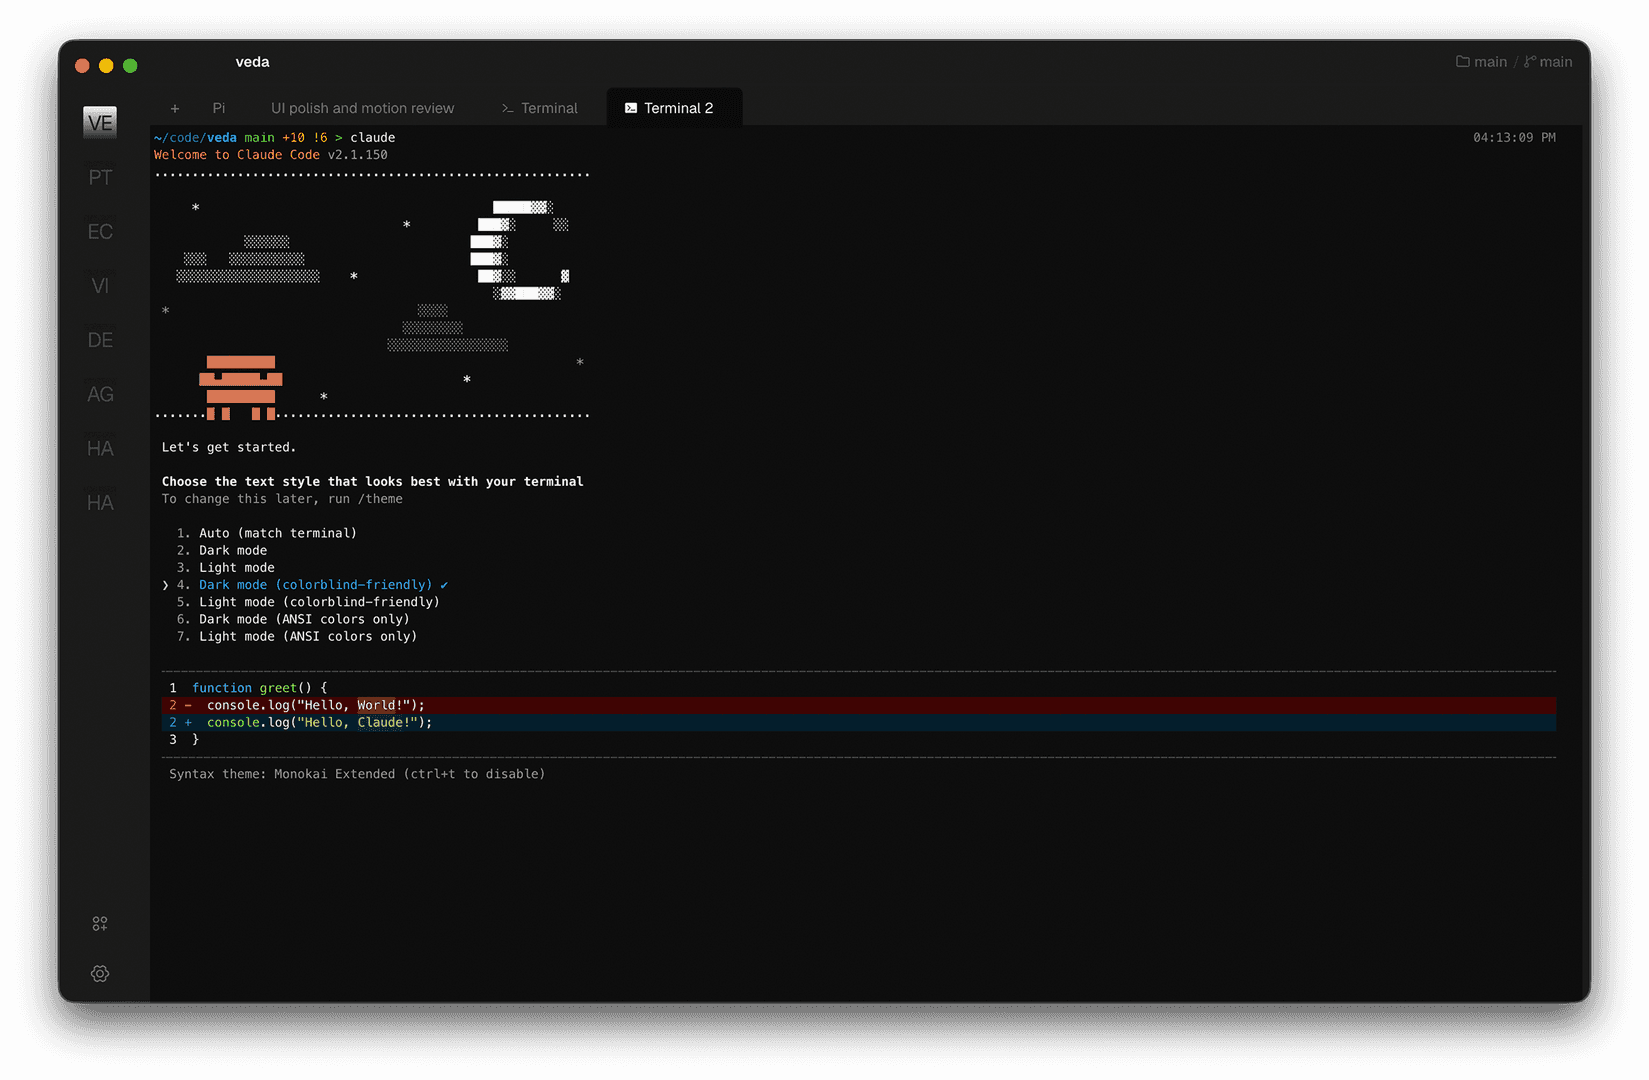Viewport: 1649px width, 1080px height.
Task: Click the veda window title
Action: click(x=252, y=62)
